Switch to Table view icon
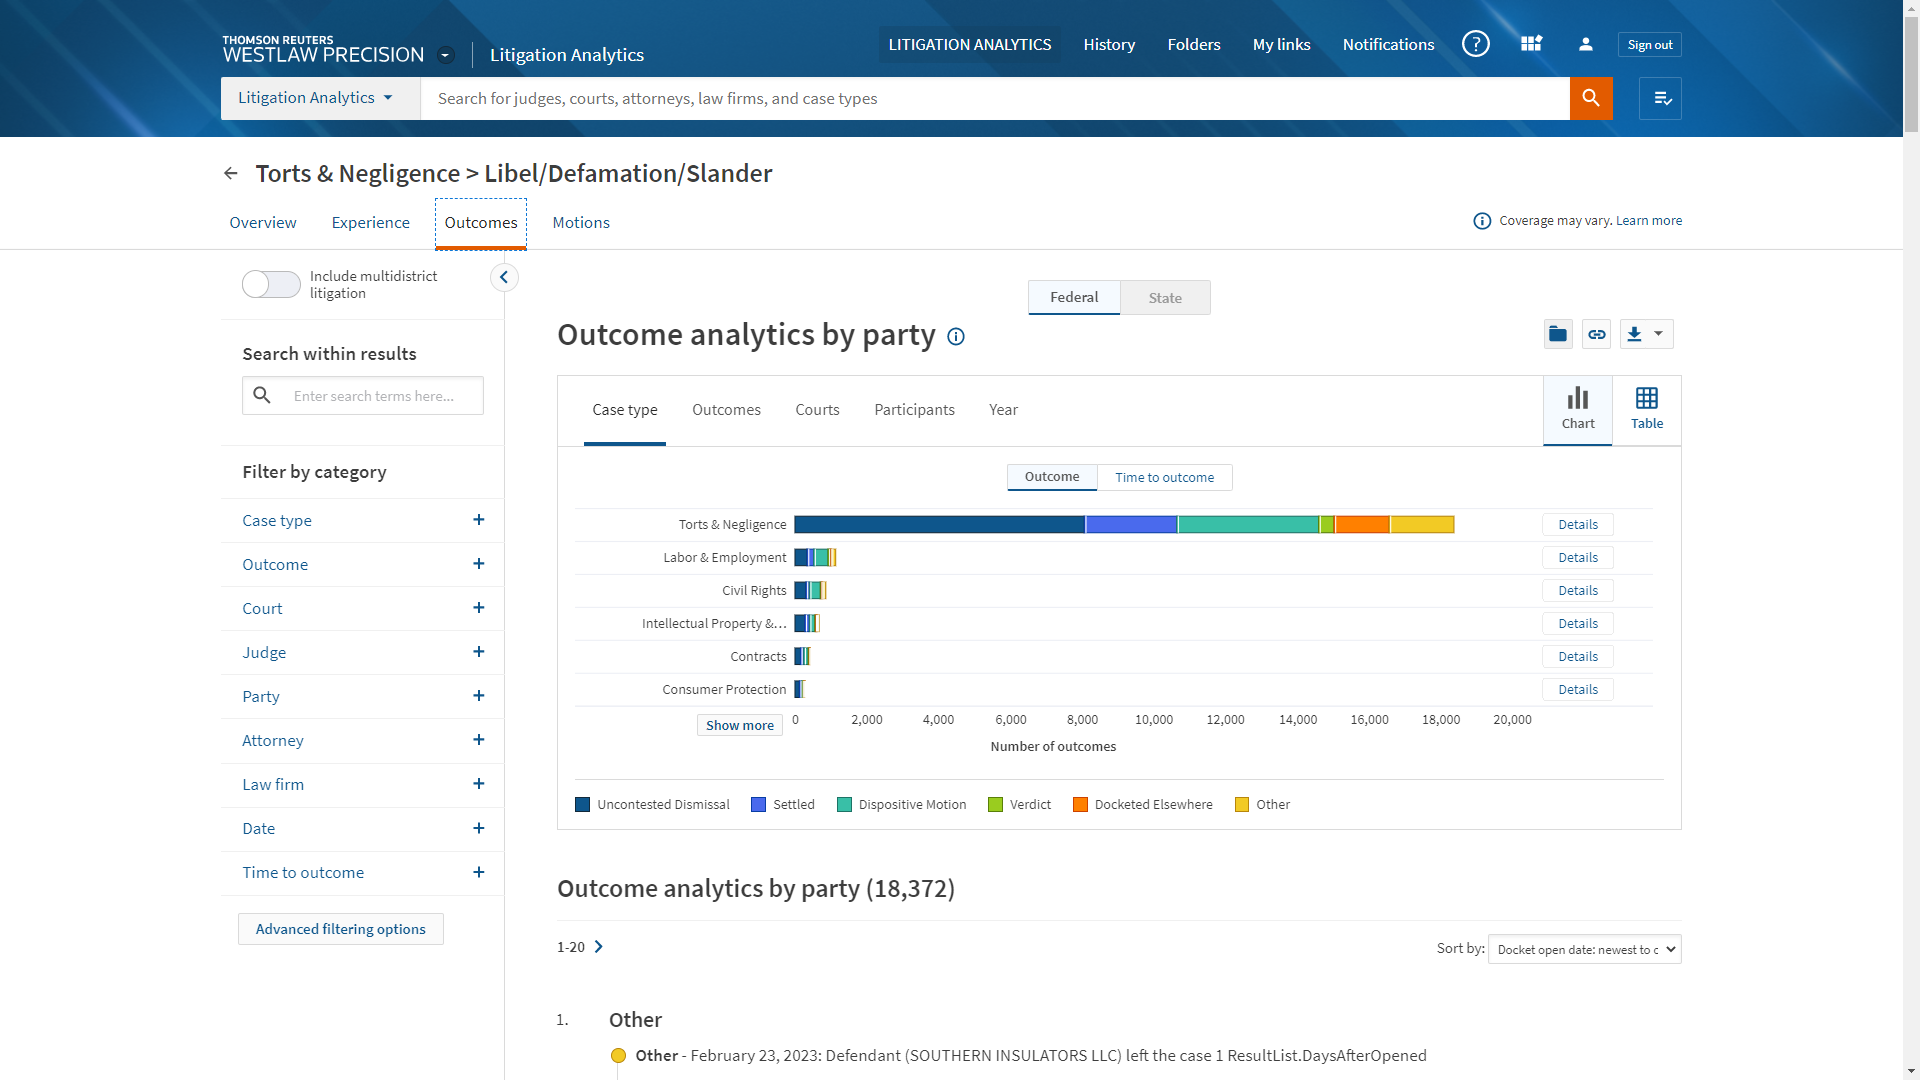The image size is (1920, 1080). pyautogui.click(x=1646, y=409)
